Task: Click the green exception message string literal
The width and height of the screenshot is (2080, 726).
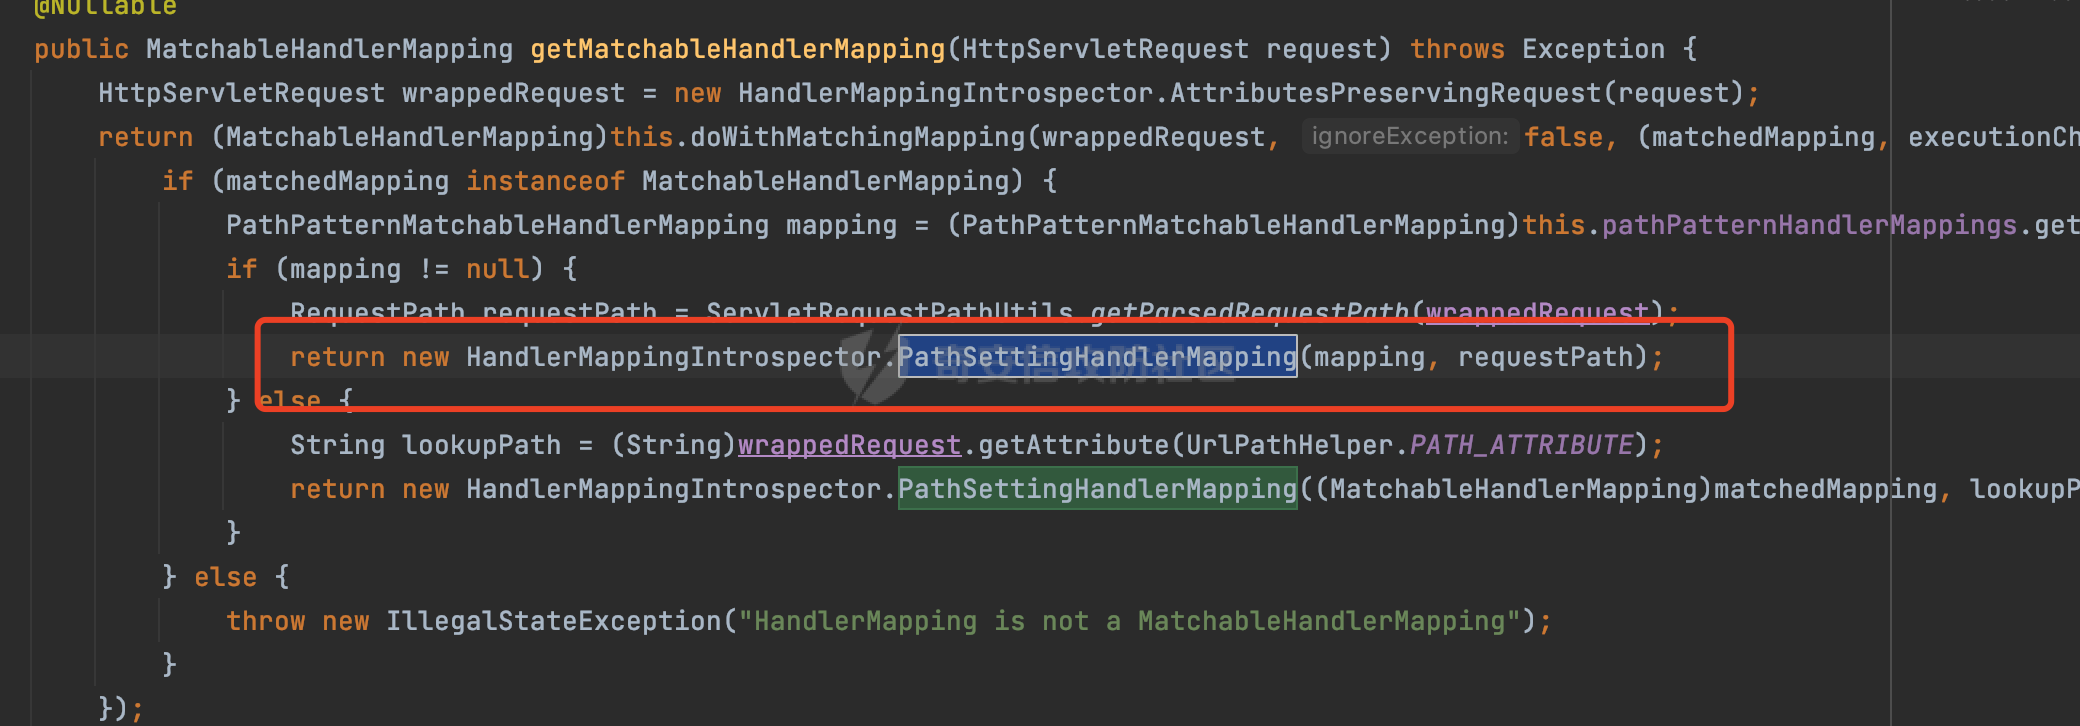Action: pos(1129,621)
